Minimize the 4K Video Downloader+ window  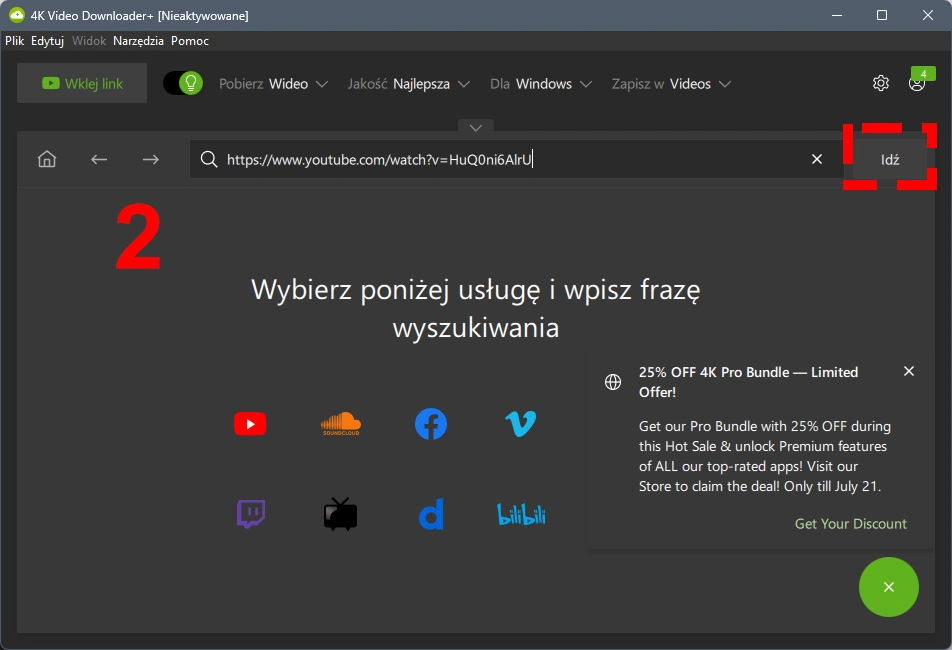point(837,15)
